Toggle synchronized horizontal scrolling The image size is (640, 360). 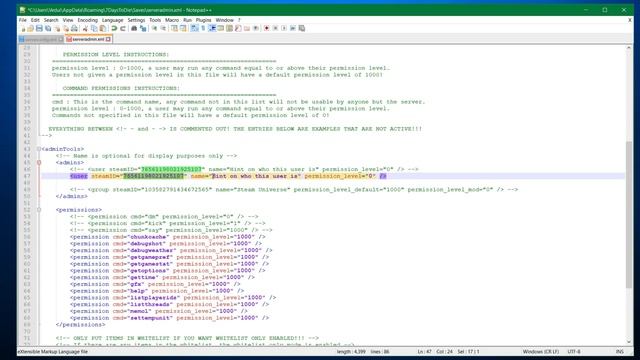pos(183,29)
